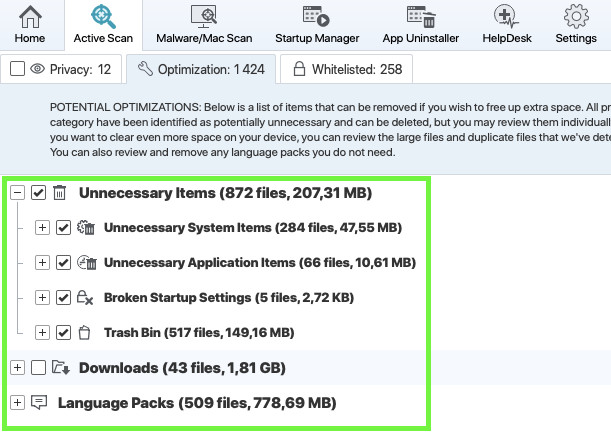
Task: Tick the Privacy tab checkbox
Action: click(18, 69)
